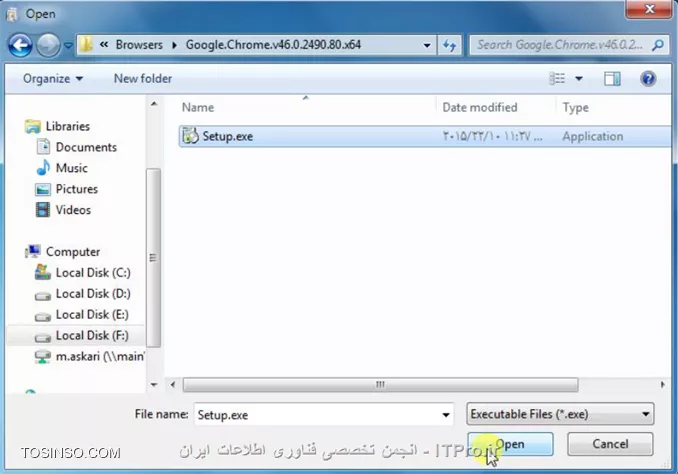Close the Open dialog window
Screen dimensions: 678x474
(649, 9)
